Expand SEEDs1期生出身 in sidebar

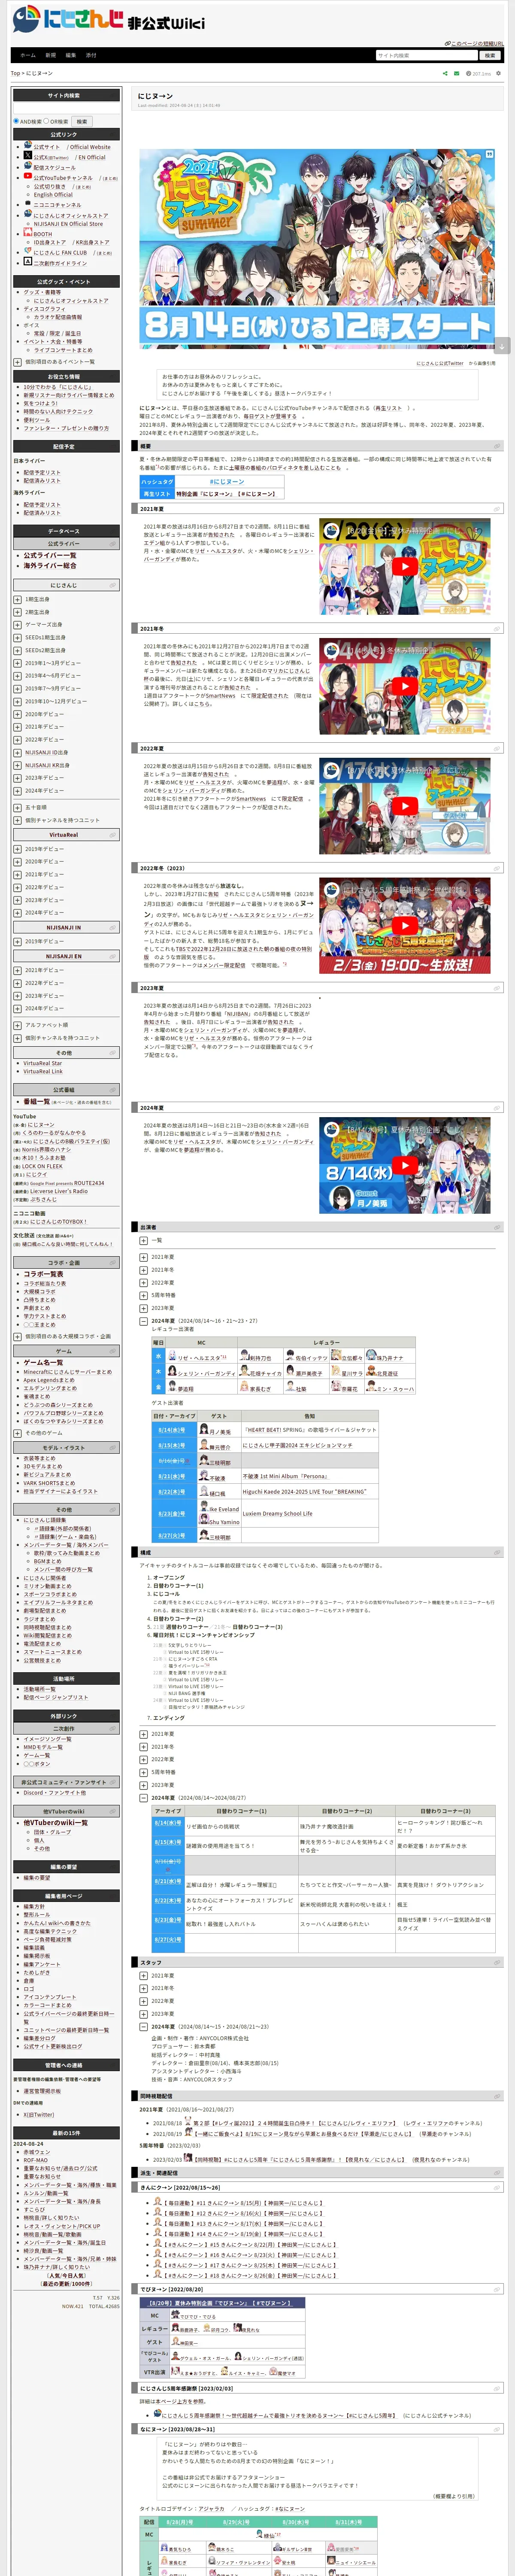click(x=17, y=637)
